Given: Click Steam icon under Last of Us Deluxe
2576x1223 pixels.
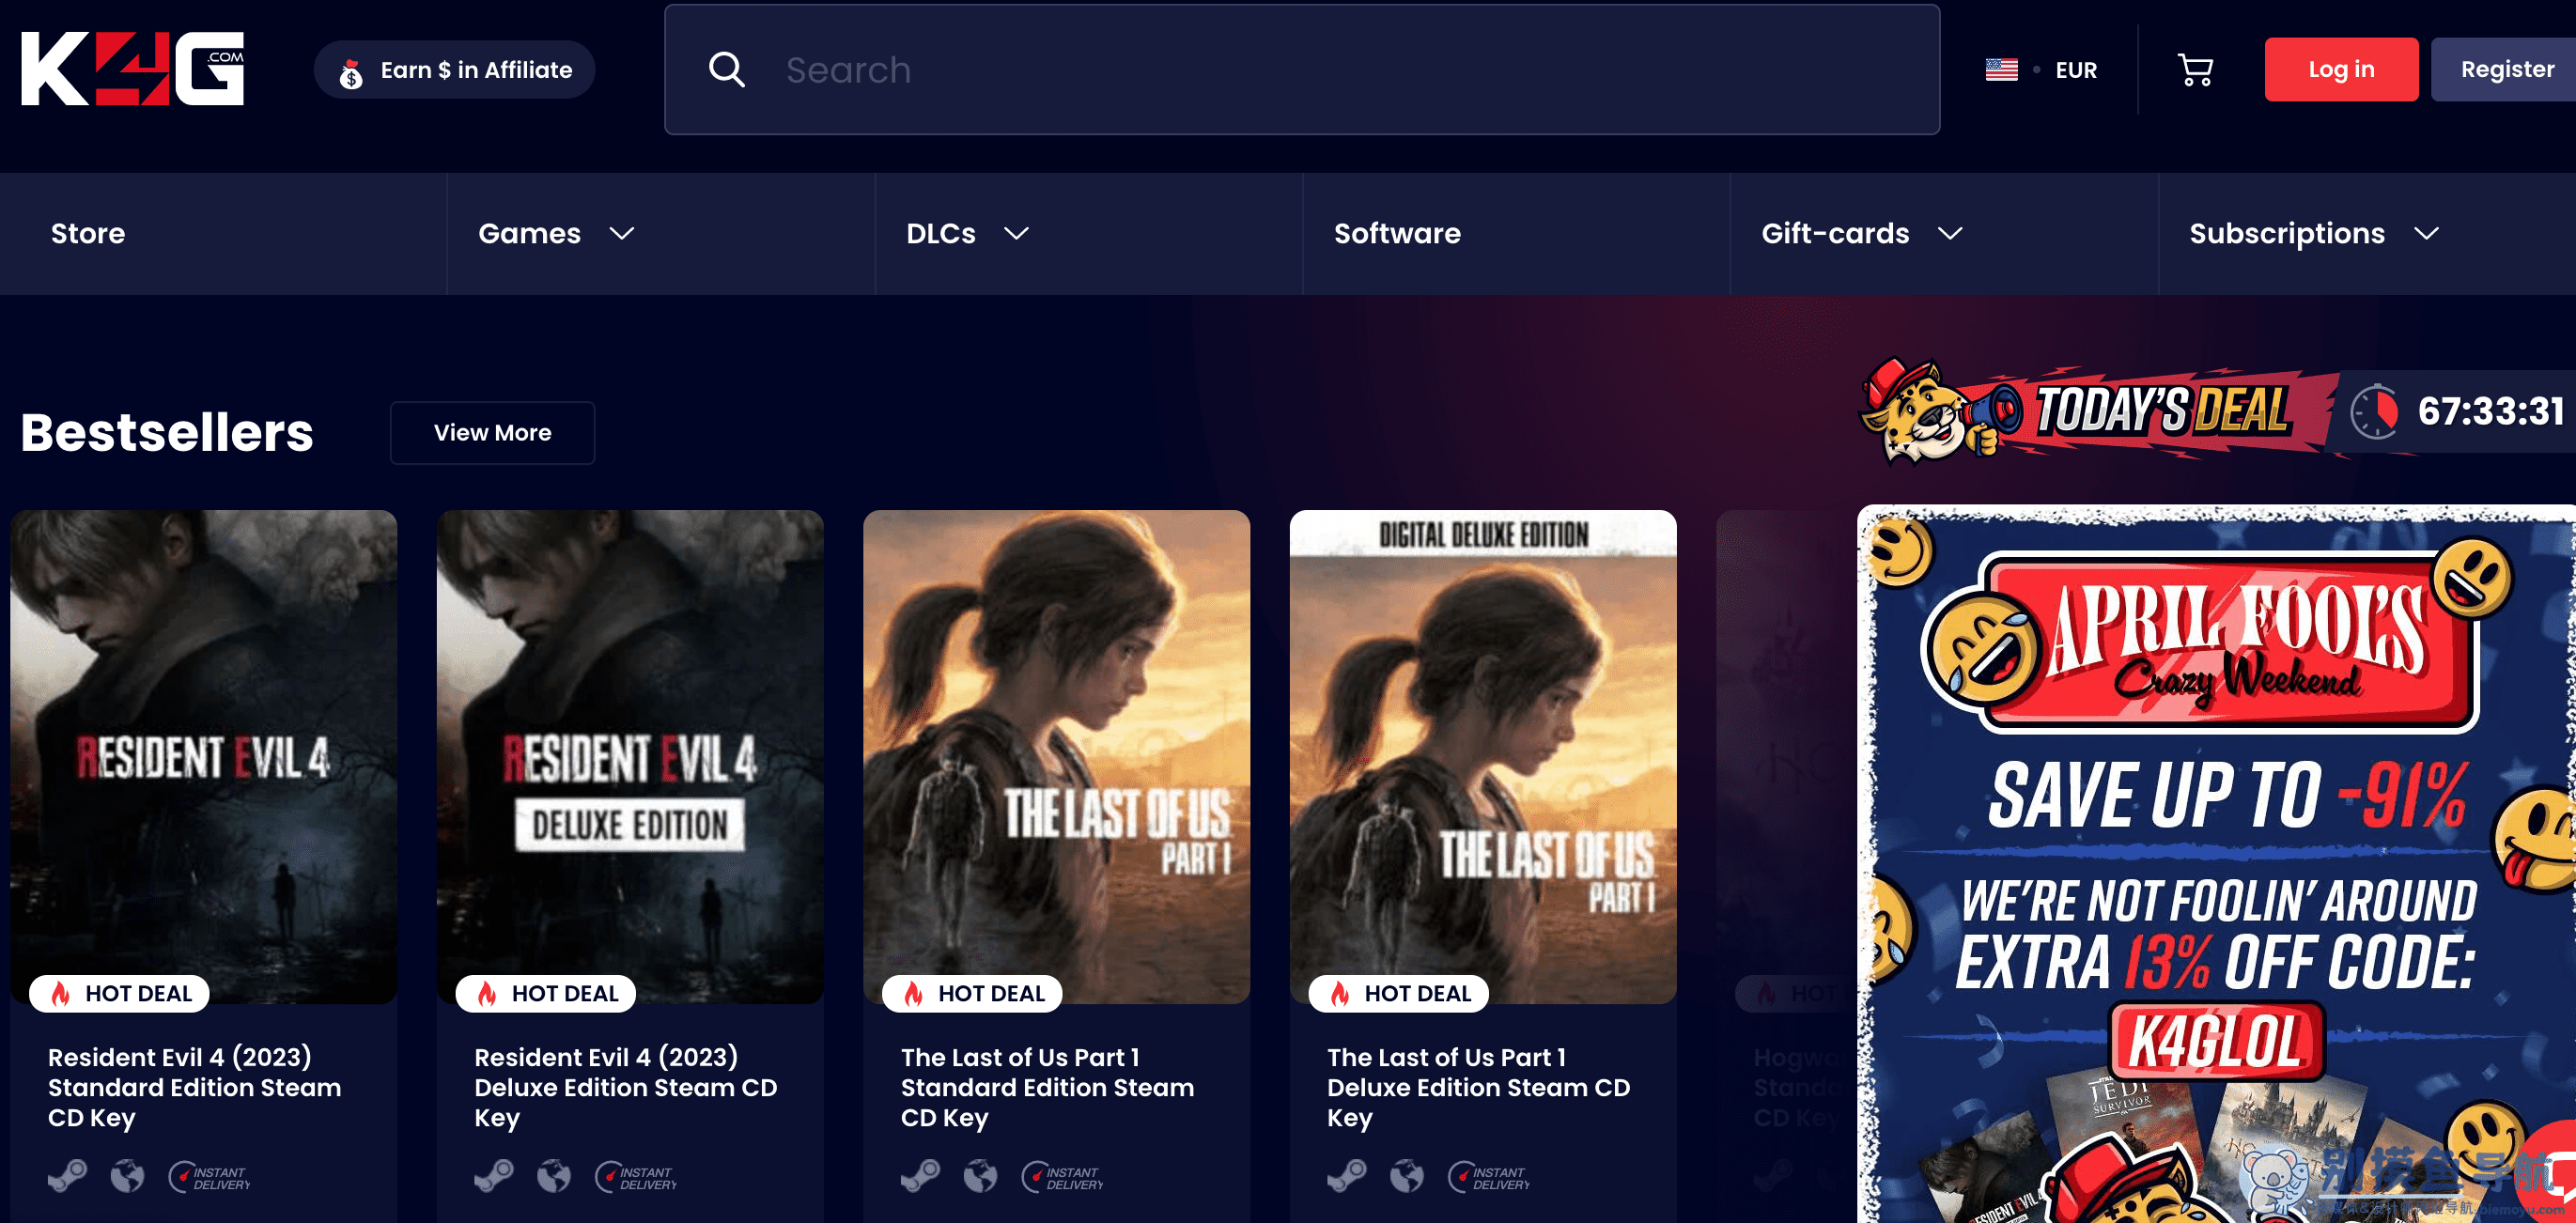Looking at the screenshot, I should pyautogui.click(x=1346, y=1176).
